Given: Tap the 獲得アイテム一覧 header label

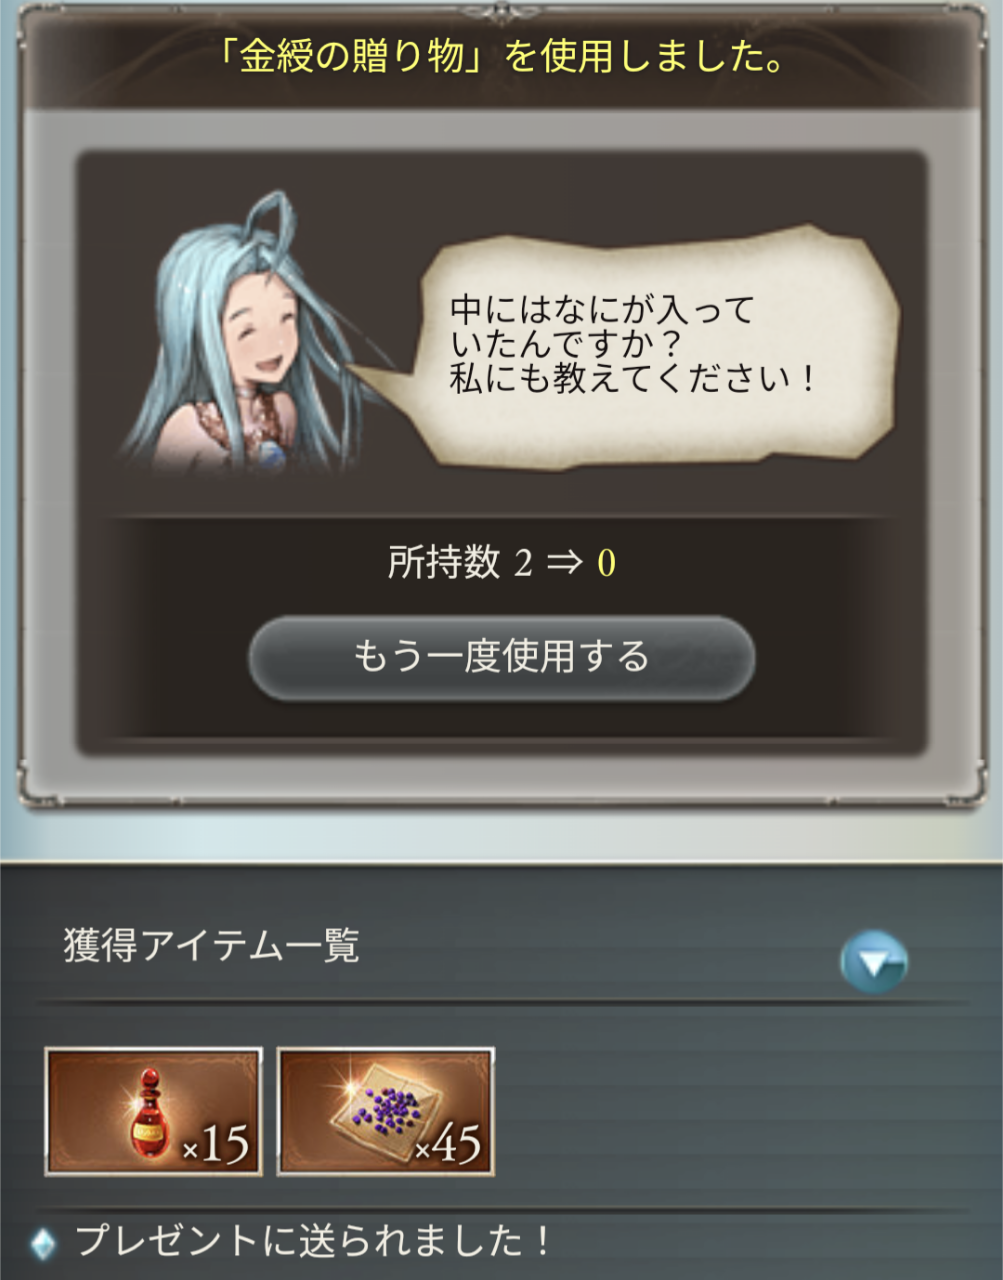Looking at the screenshot, I should coord(211,945).
